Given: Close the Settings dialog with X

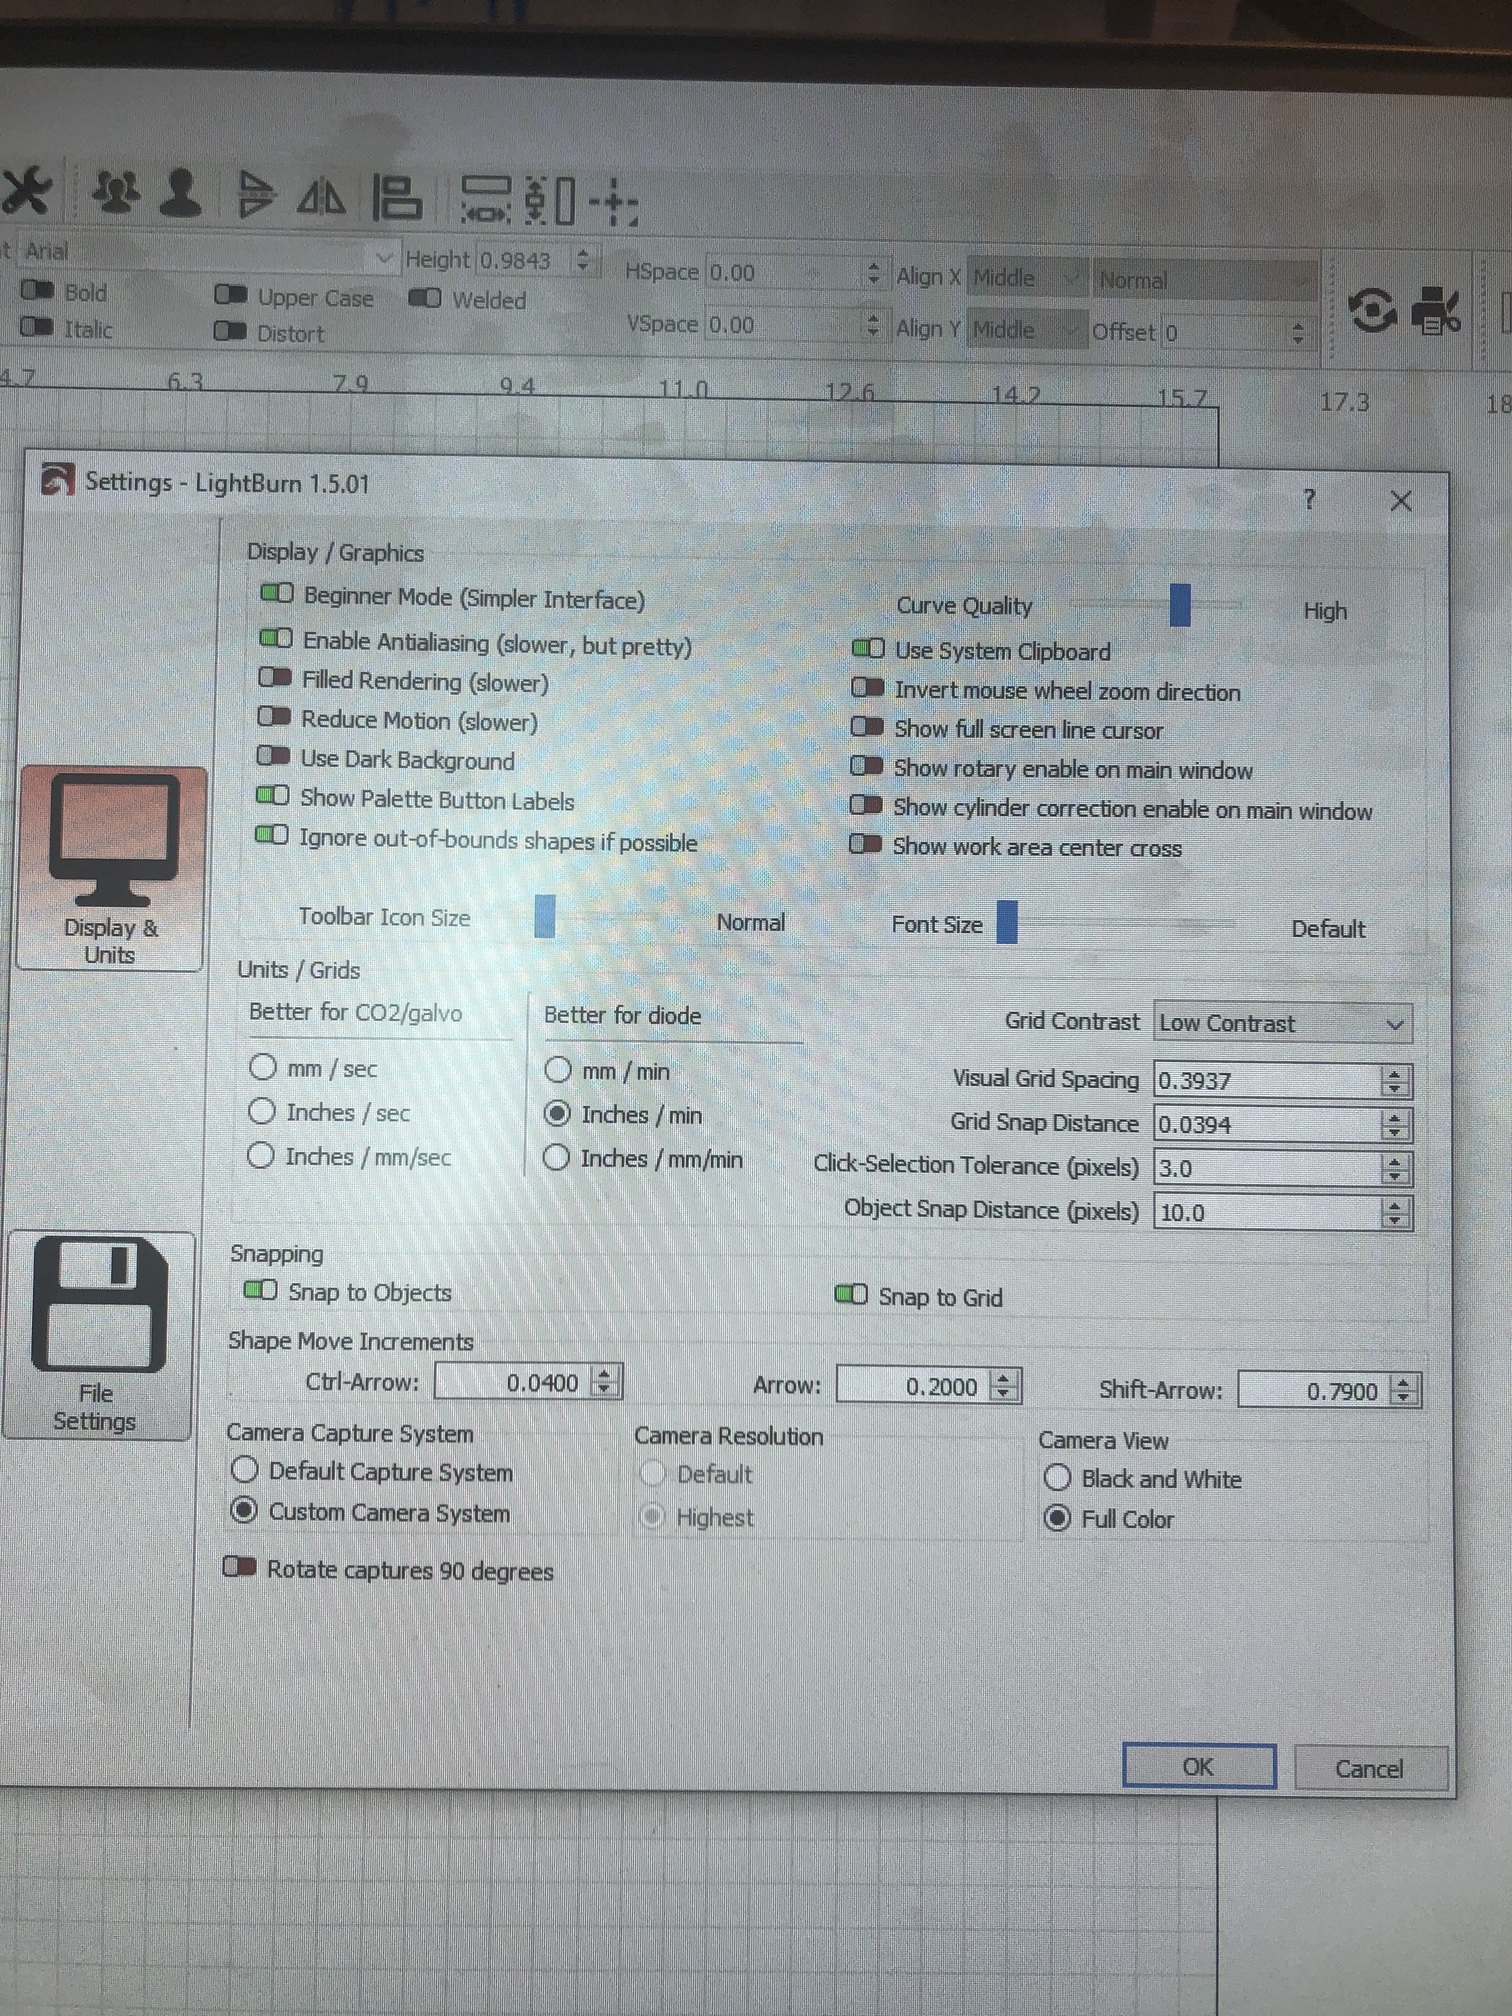Looking at the screenshot, I should [x=1401, y=501].
